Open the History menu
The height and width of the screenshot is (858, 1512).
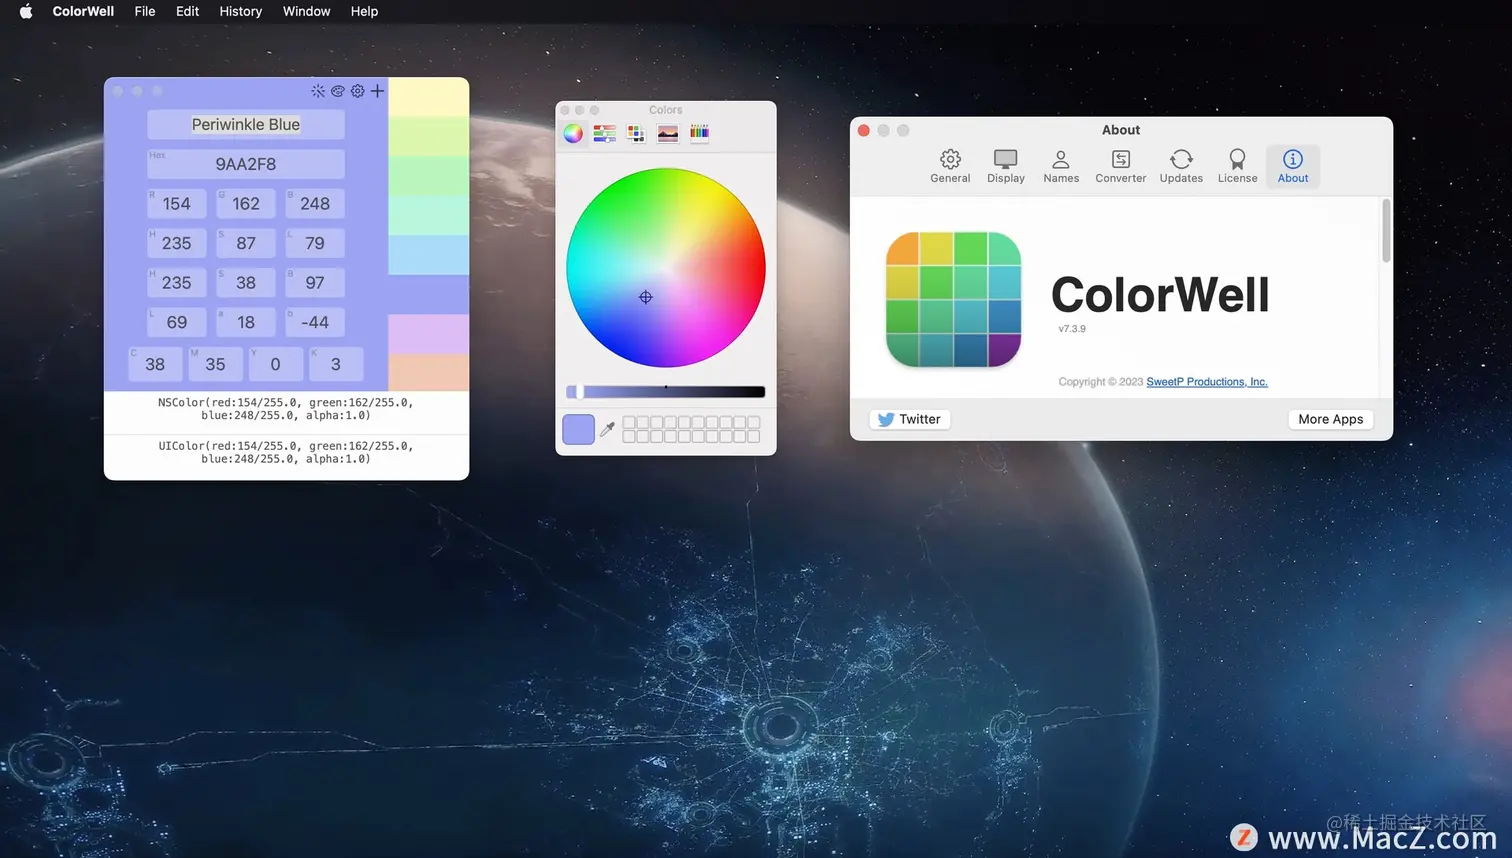tap(241, 11)
